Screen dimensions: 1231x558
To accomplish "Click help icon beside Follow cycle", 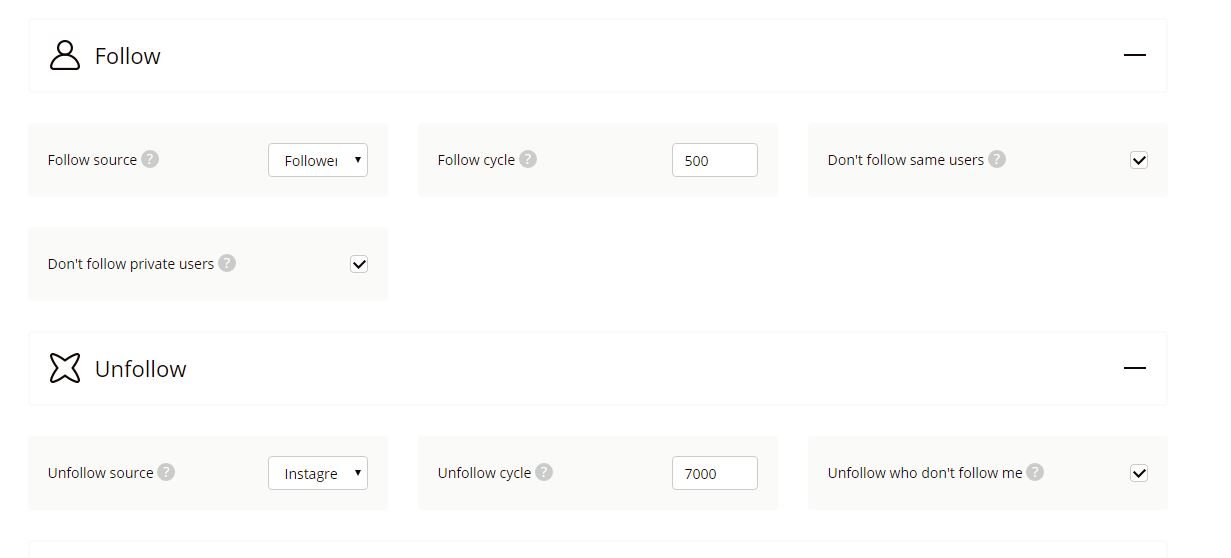I will click(528, 159).
